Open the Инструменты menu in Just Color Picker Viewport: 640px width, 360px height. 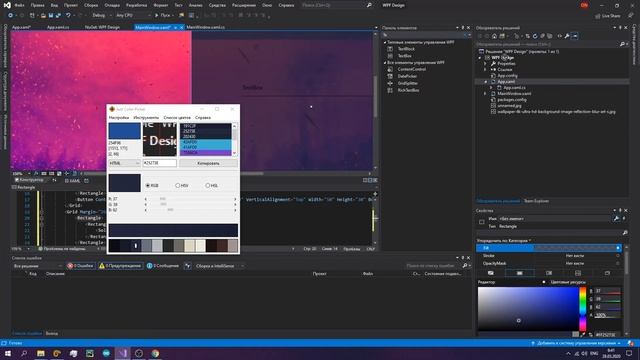click(146, 118)
